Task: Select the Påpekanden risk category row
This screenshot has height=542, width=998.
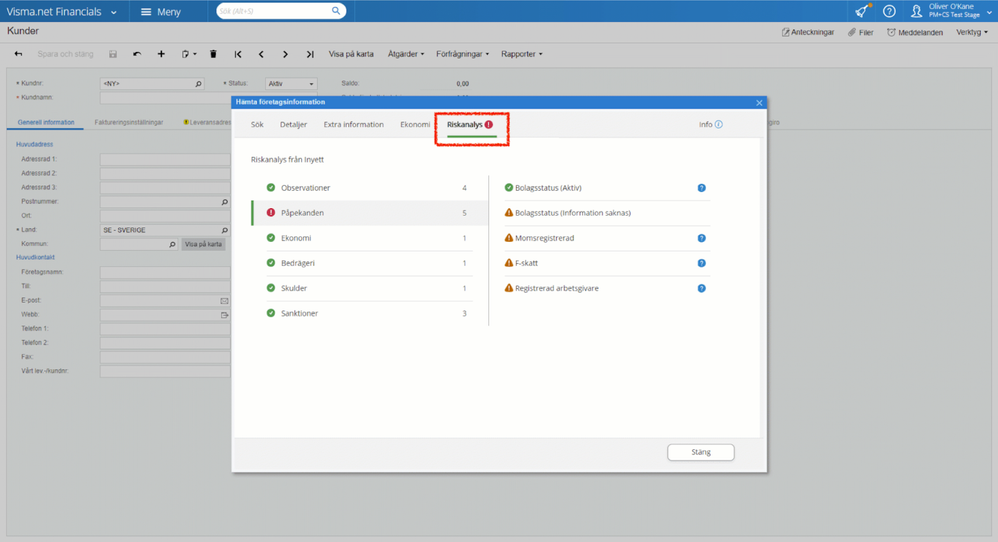Action: [370, 212]
